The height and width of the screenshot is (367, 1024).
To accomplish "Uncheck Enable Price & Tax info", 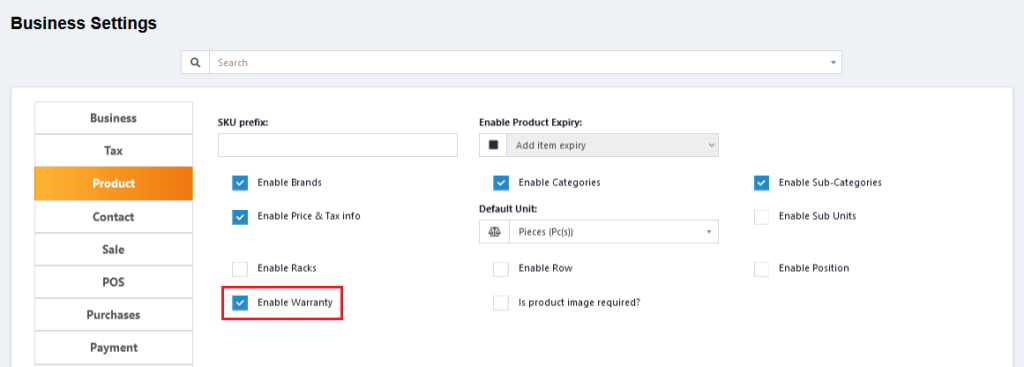I will [240, 217].
